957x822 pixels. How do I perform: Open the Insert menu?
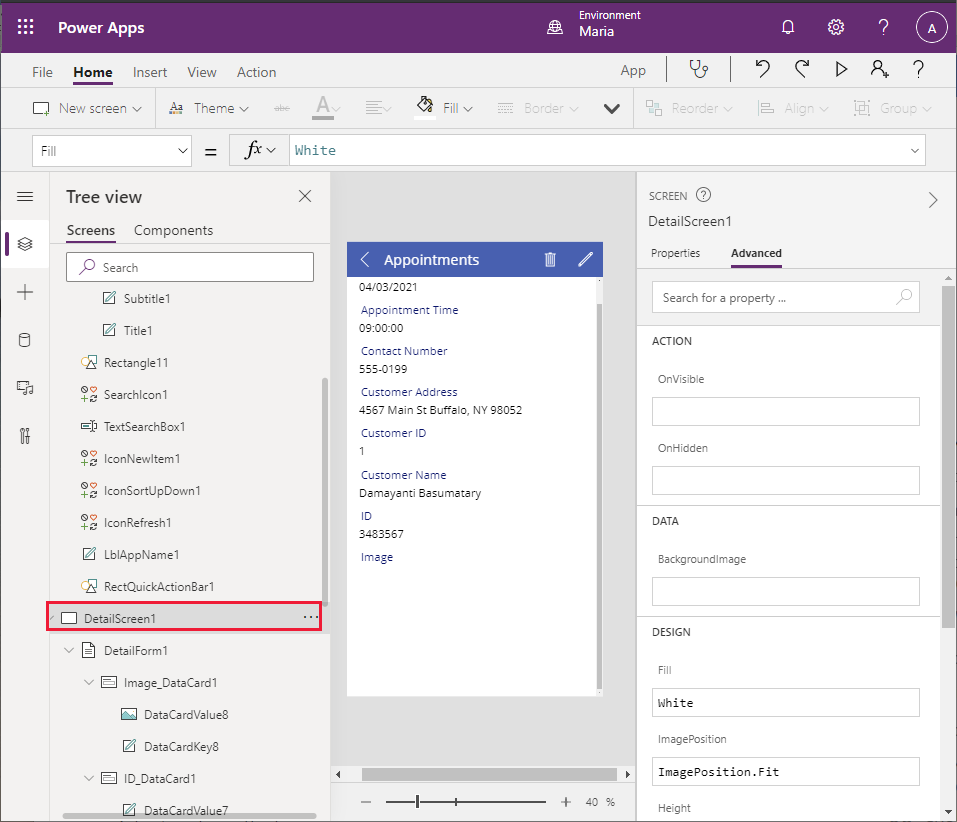150,72
